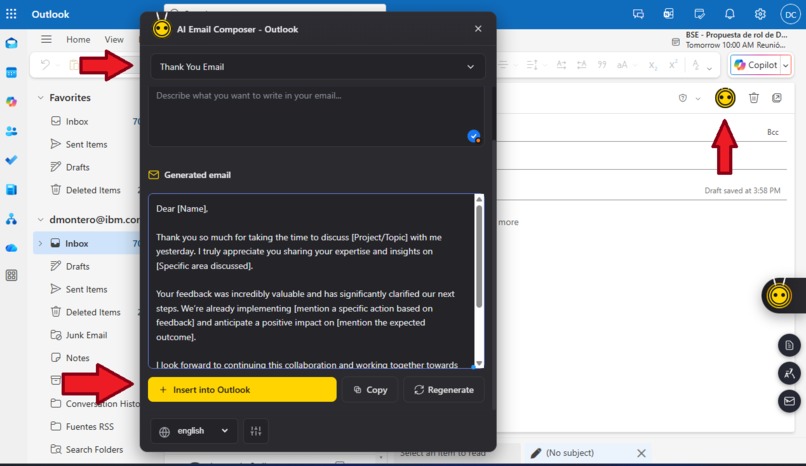
Task: Collapse the Favorites folder group
Action: click(x=41, y=97)
